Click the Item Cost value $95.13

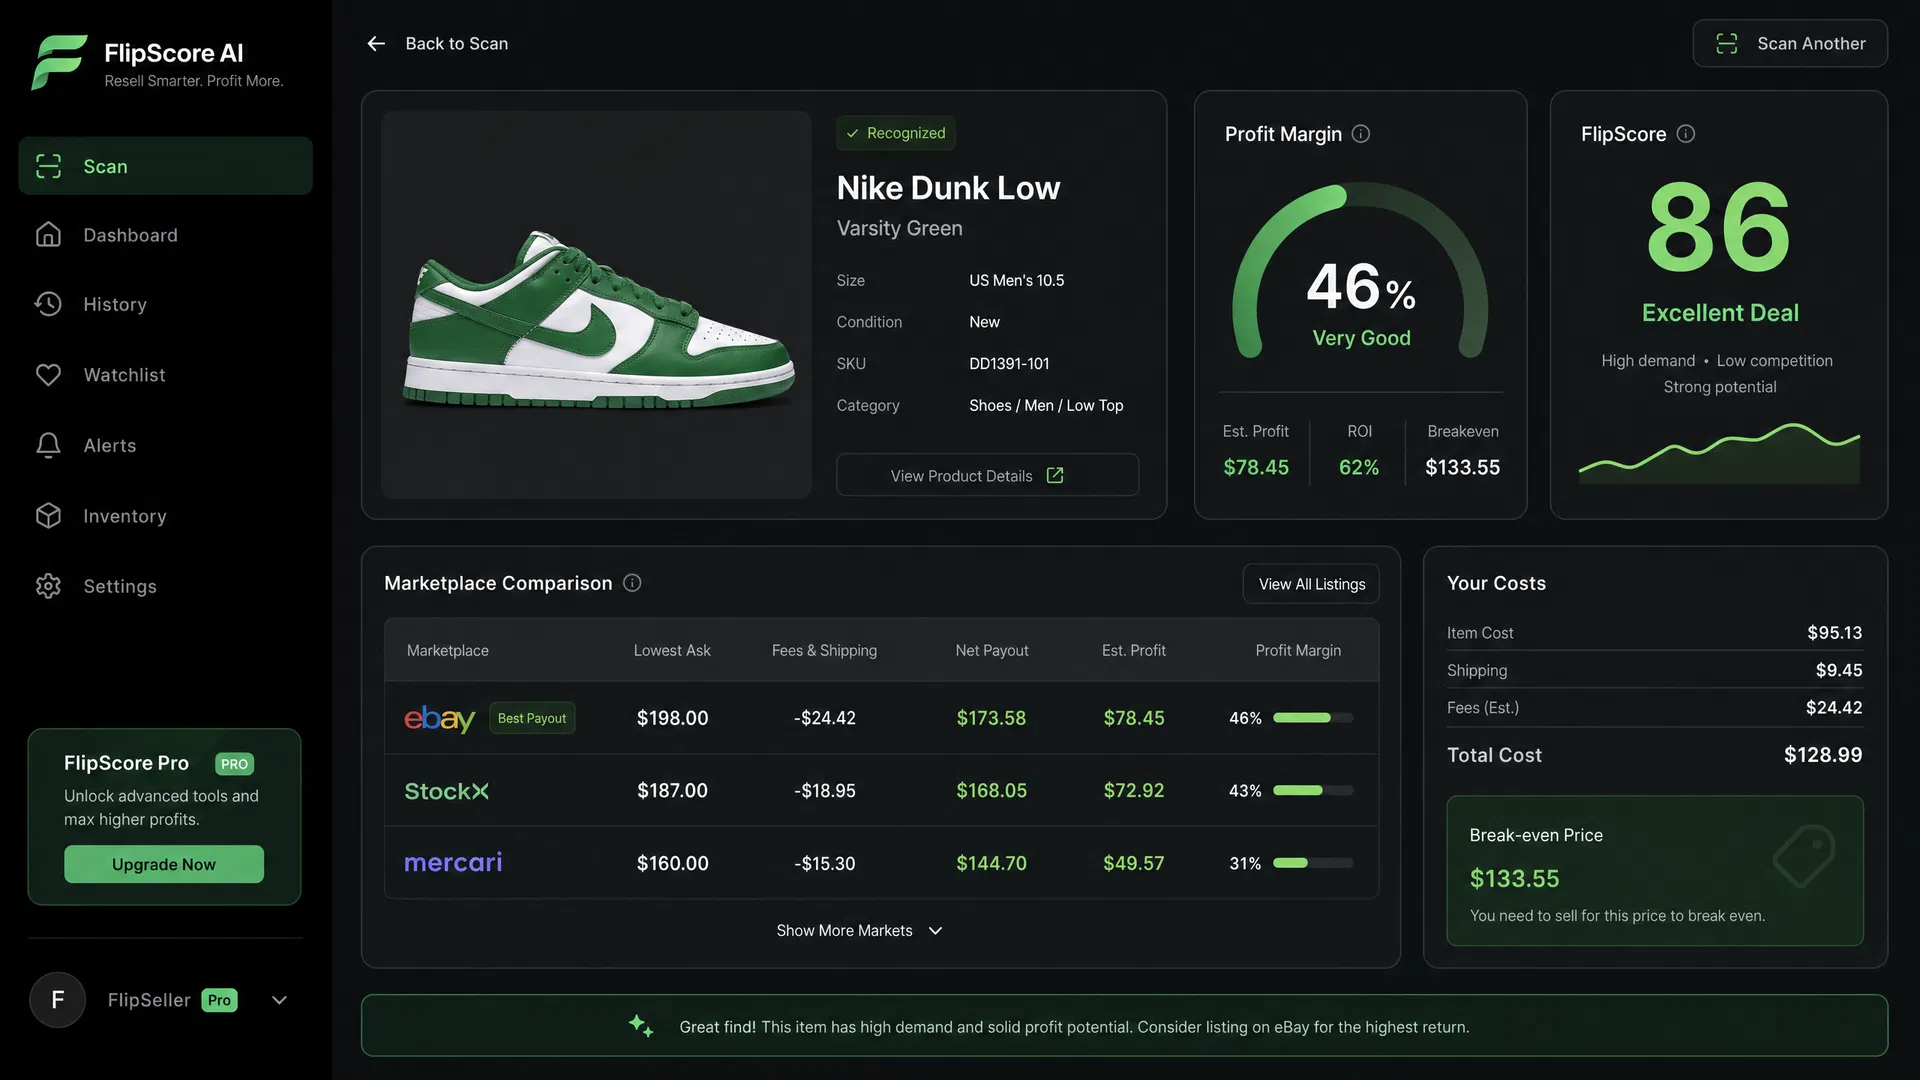(x=1835, y=633)
